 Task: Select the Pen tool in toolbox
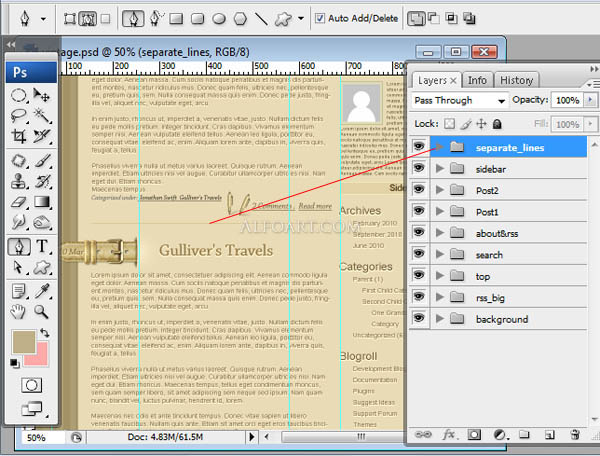point(19,247)
